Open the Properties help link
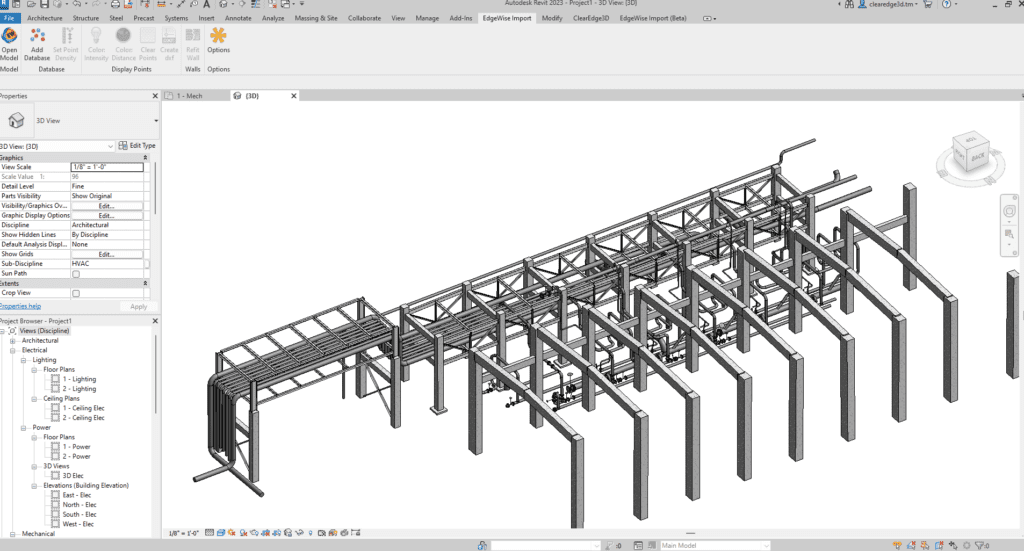Image resolution: width=1024 pixels, height=551 pixels. 20,306
